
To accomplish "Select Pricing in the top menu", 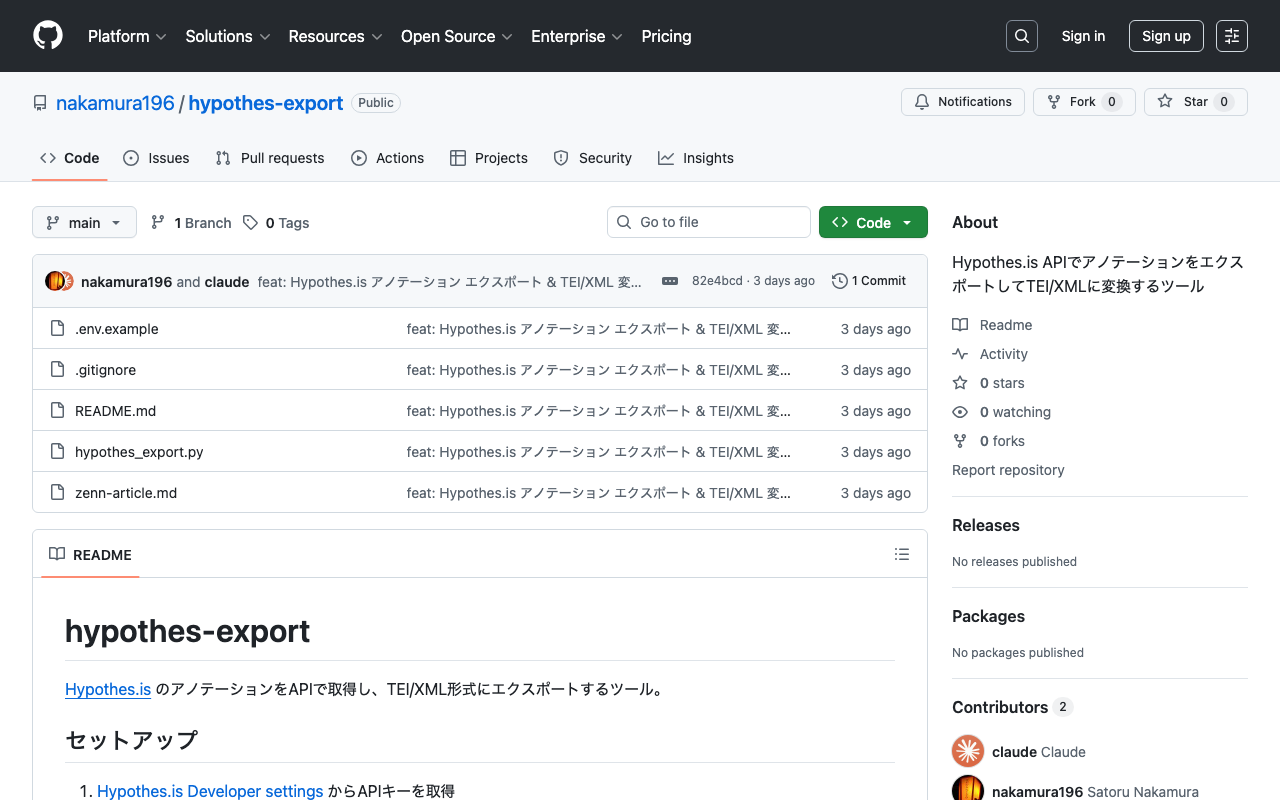I will pos(666,36).
